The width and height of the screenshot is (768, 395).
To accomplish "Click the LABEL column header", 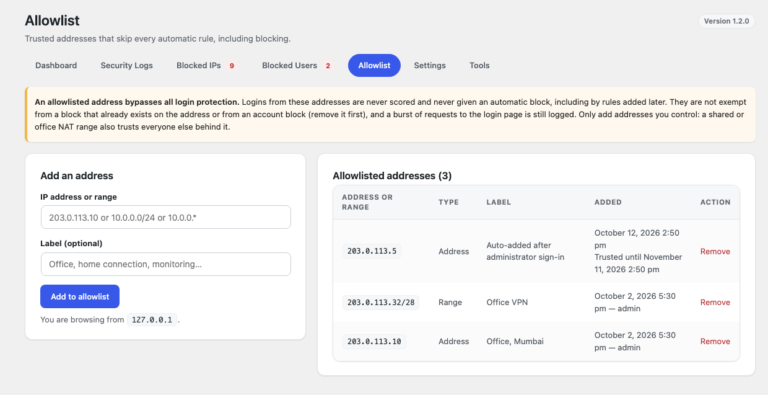I will [x=499, y=202].
